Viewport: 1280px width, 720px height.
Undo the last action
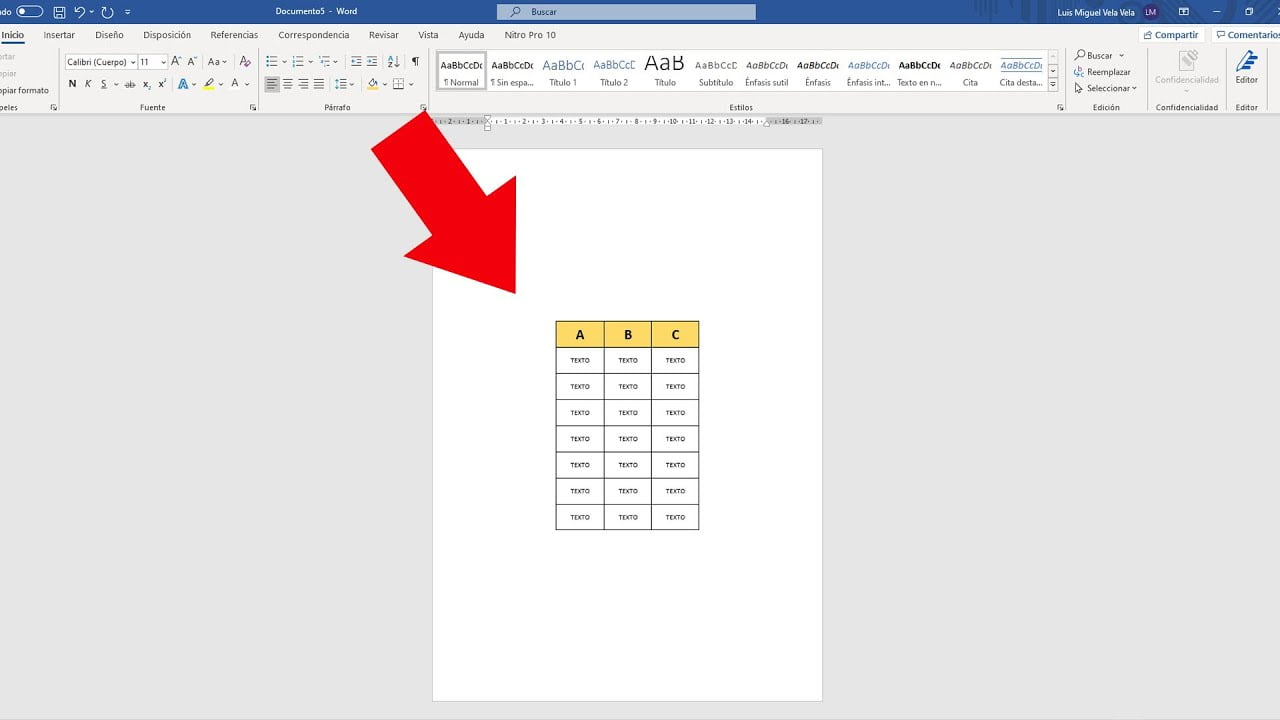click(80, 12)
